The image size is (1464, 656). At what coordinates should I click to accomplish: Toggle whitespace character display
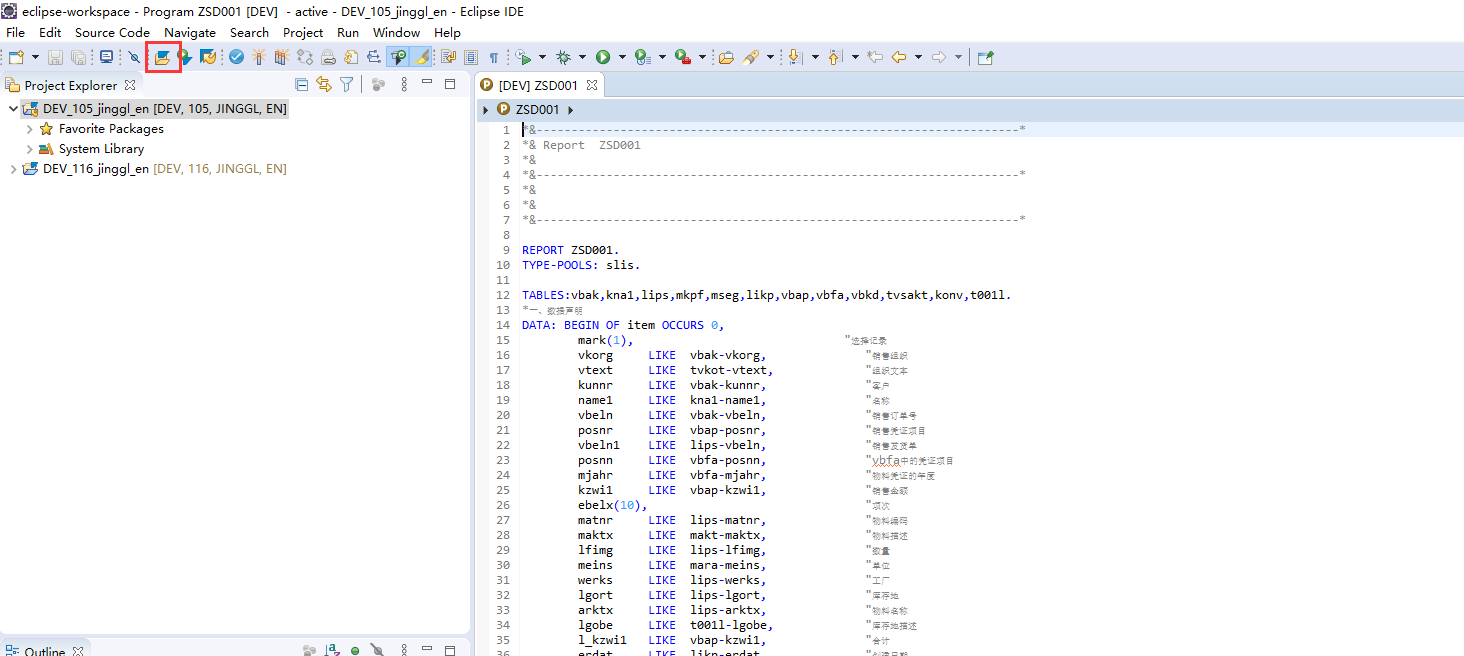click(x=496, y=57)
